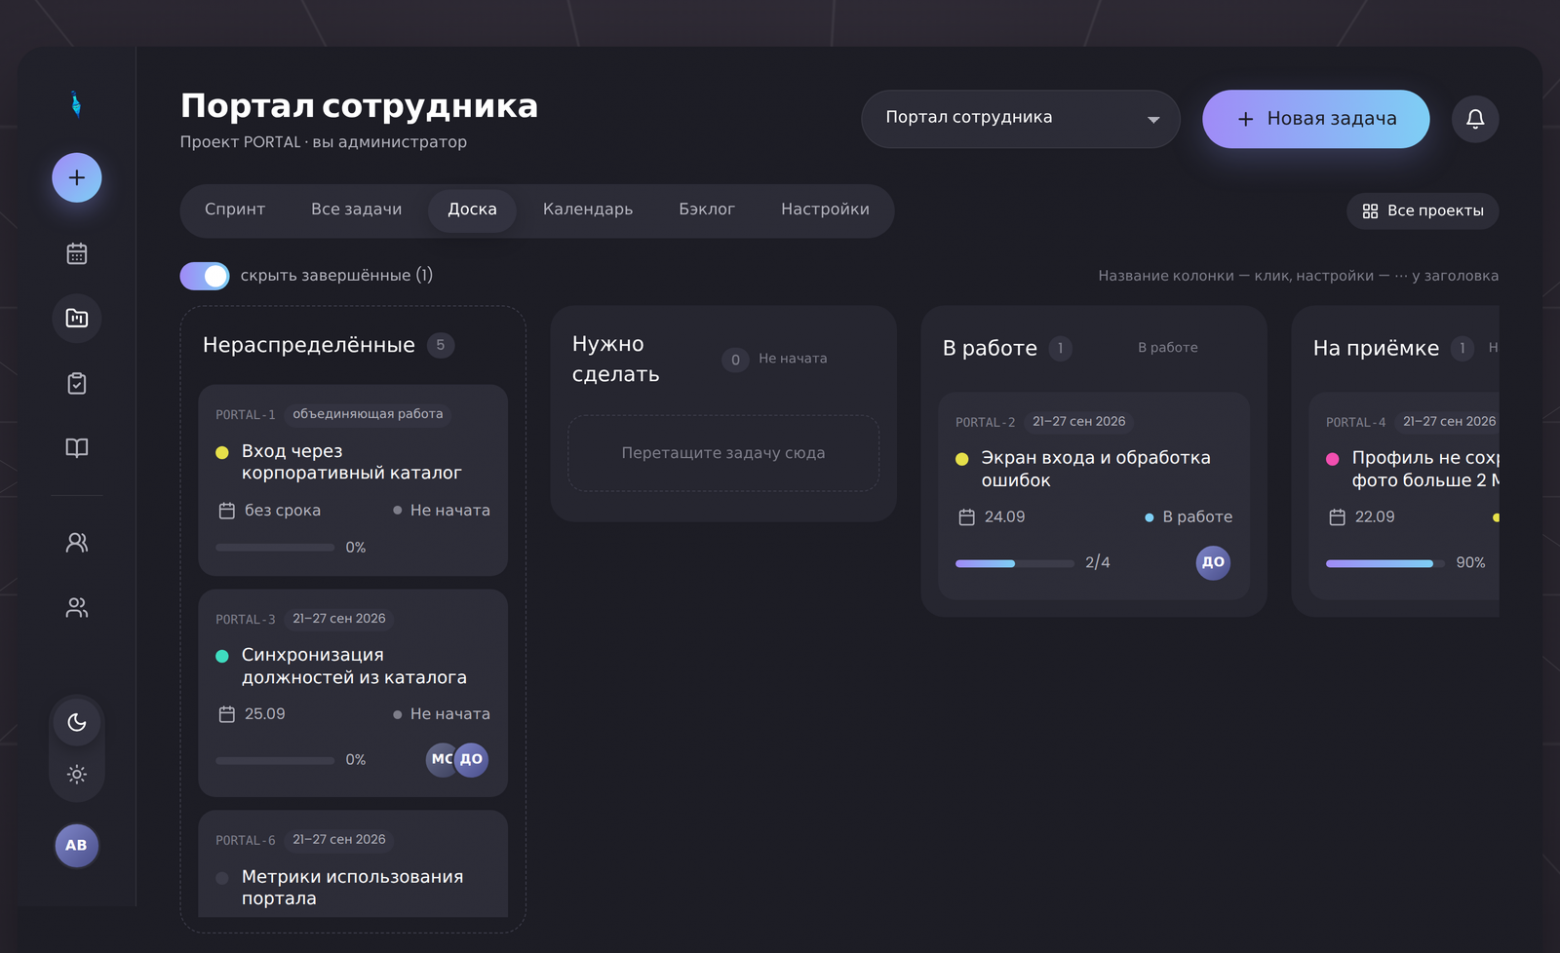Click ДО assignee avatar on PORTAL-3 card
This screenshot has width=1560, height=953.
click(x=472, y=759)
